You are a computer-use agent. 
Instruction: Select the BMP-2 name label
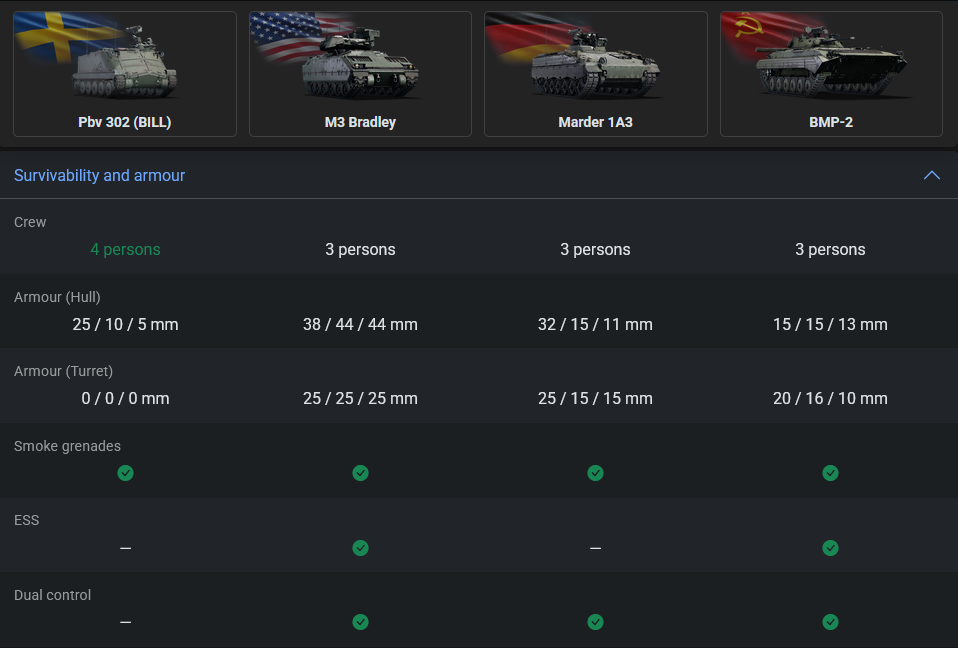coord(831,122)
